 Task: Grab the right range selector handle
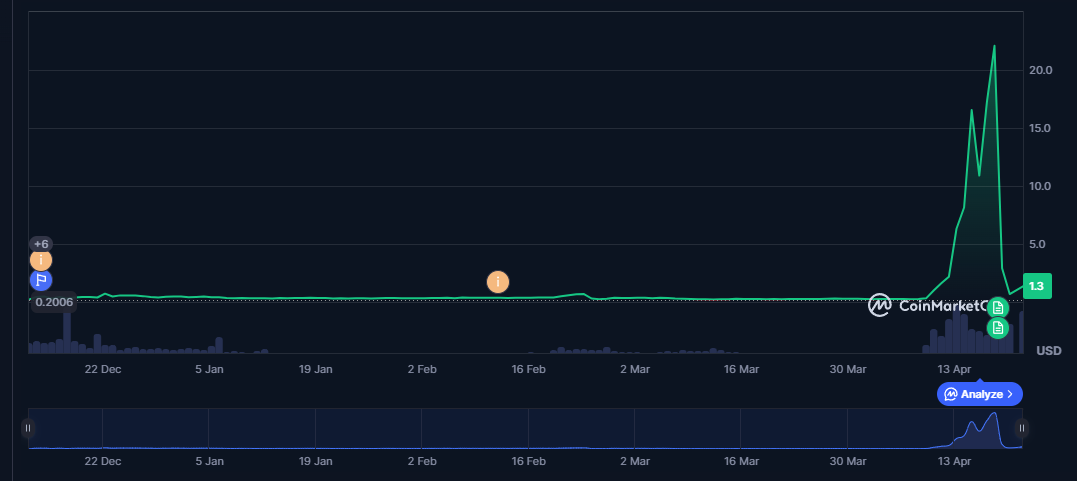tap(1022, 428)
